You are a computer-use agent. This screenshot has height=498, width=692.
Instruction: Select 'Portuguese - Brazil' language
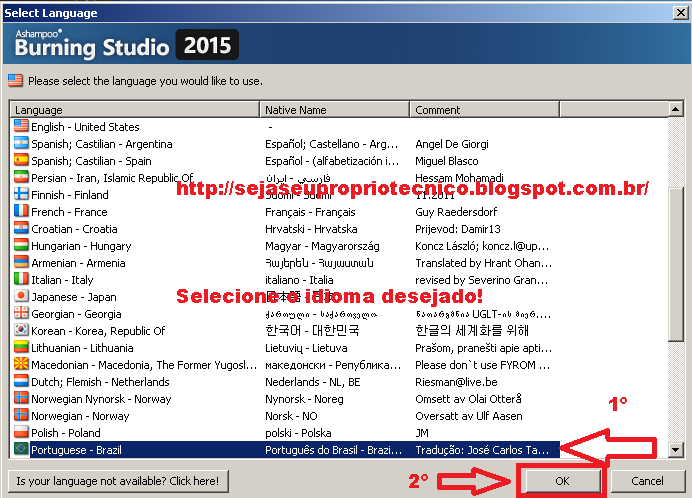[76, 450]
